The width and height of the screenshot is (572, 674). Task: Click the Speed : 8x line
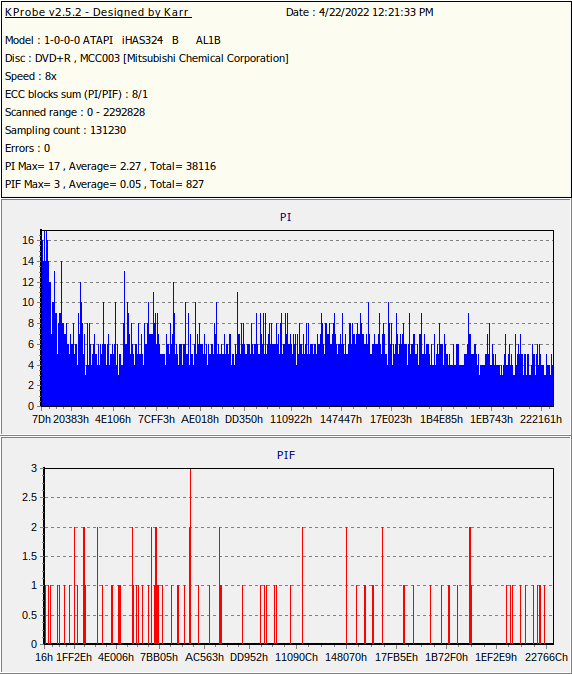click(x=31, y=76)
